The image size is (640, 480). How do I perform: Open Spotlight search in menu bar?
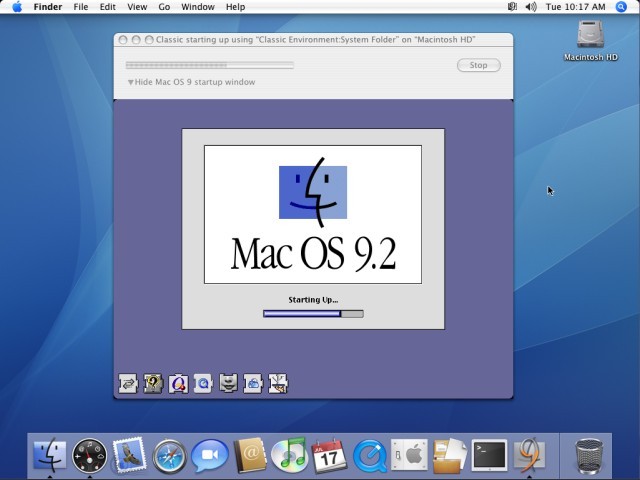[x=621, y=7]
